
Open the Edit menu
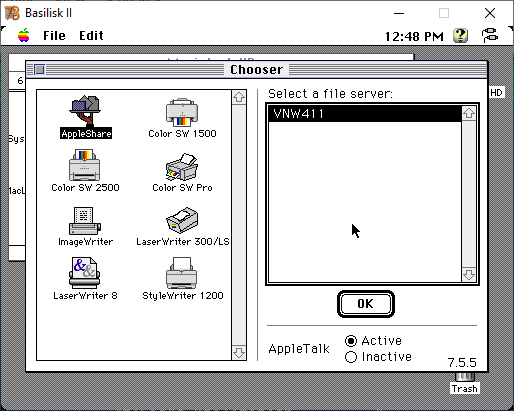(x=91, y=35)
